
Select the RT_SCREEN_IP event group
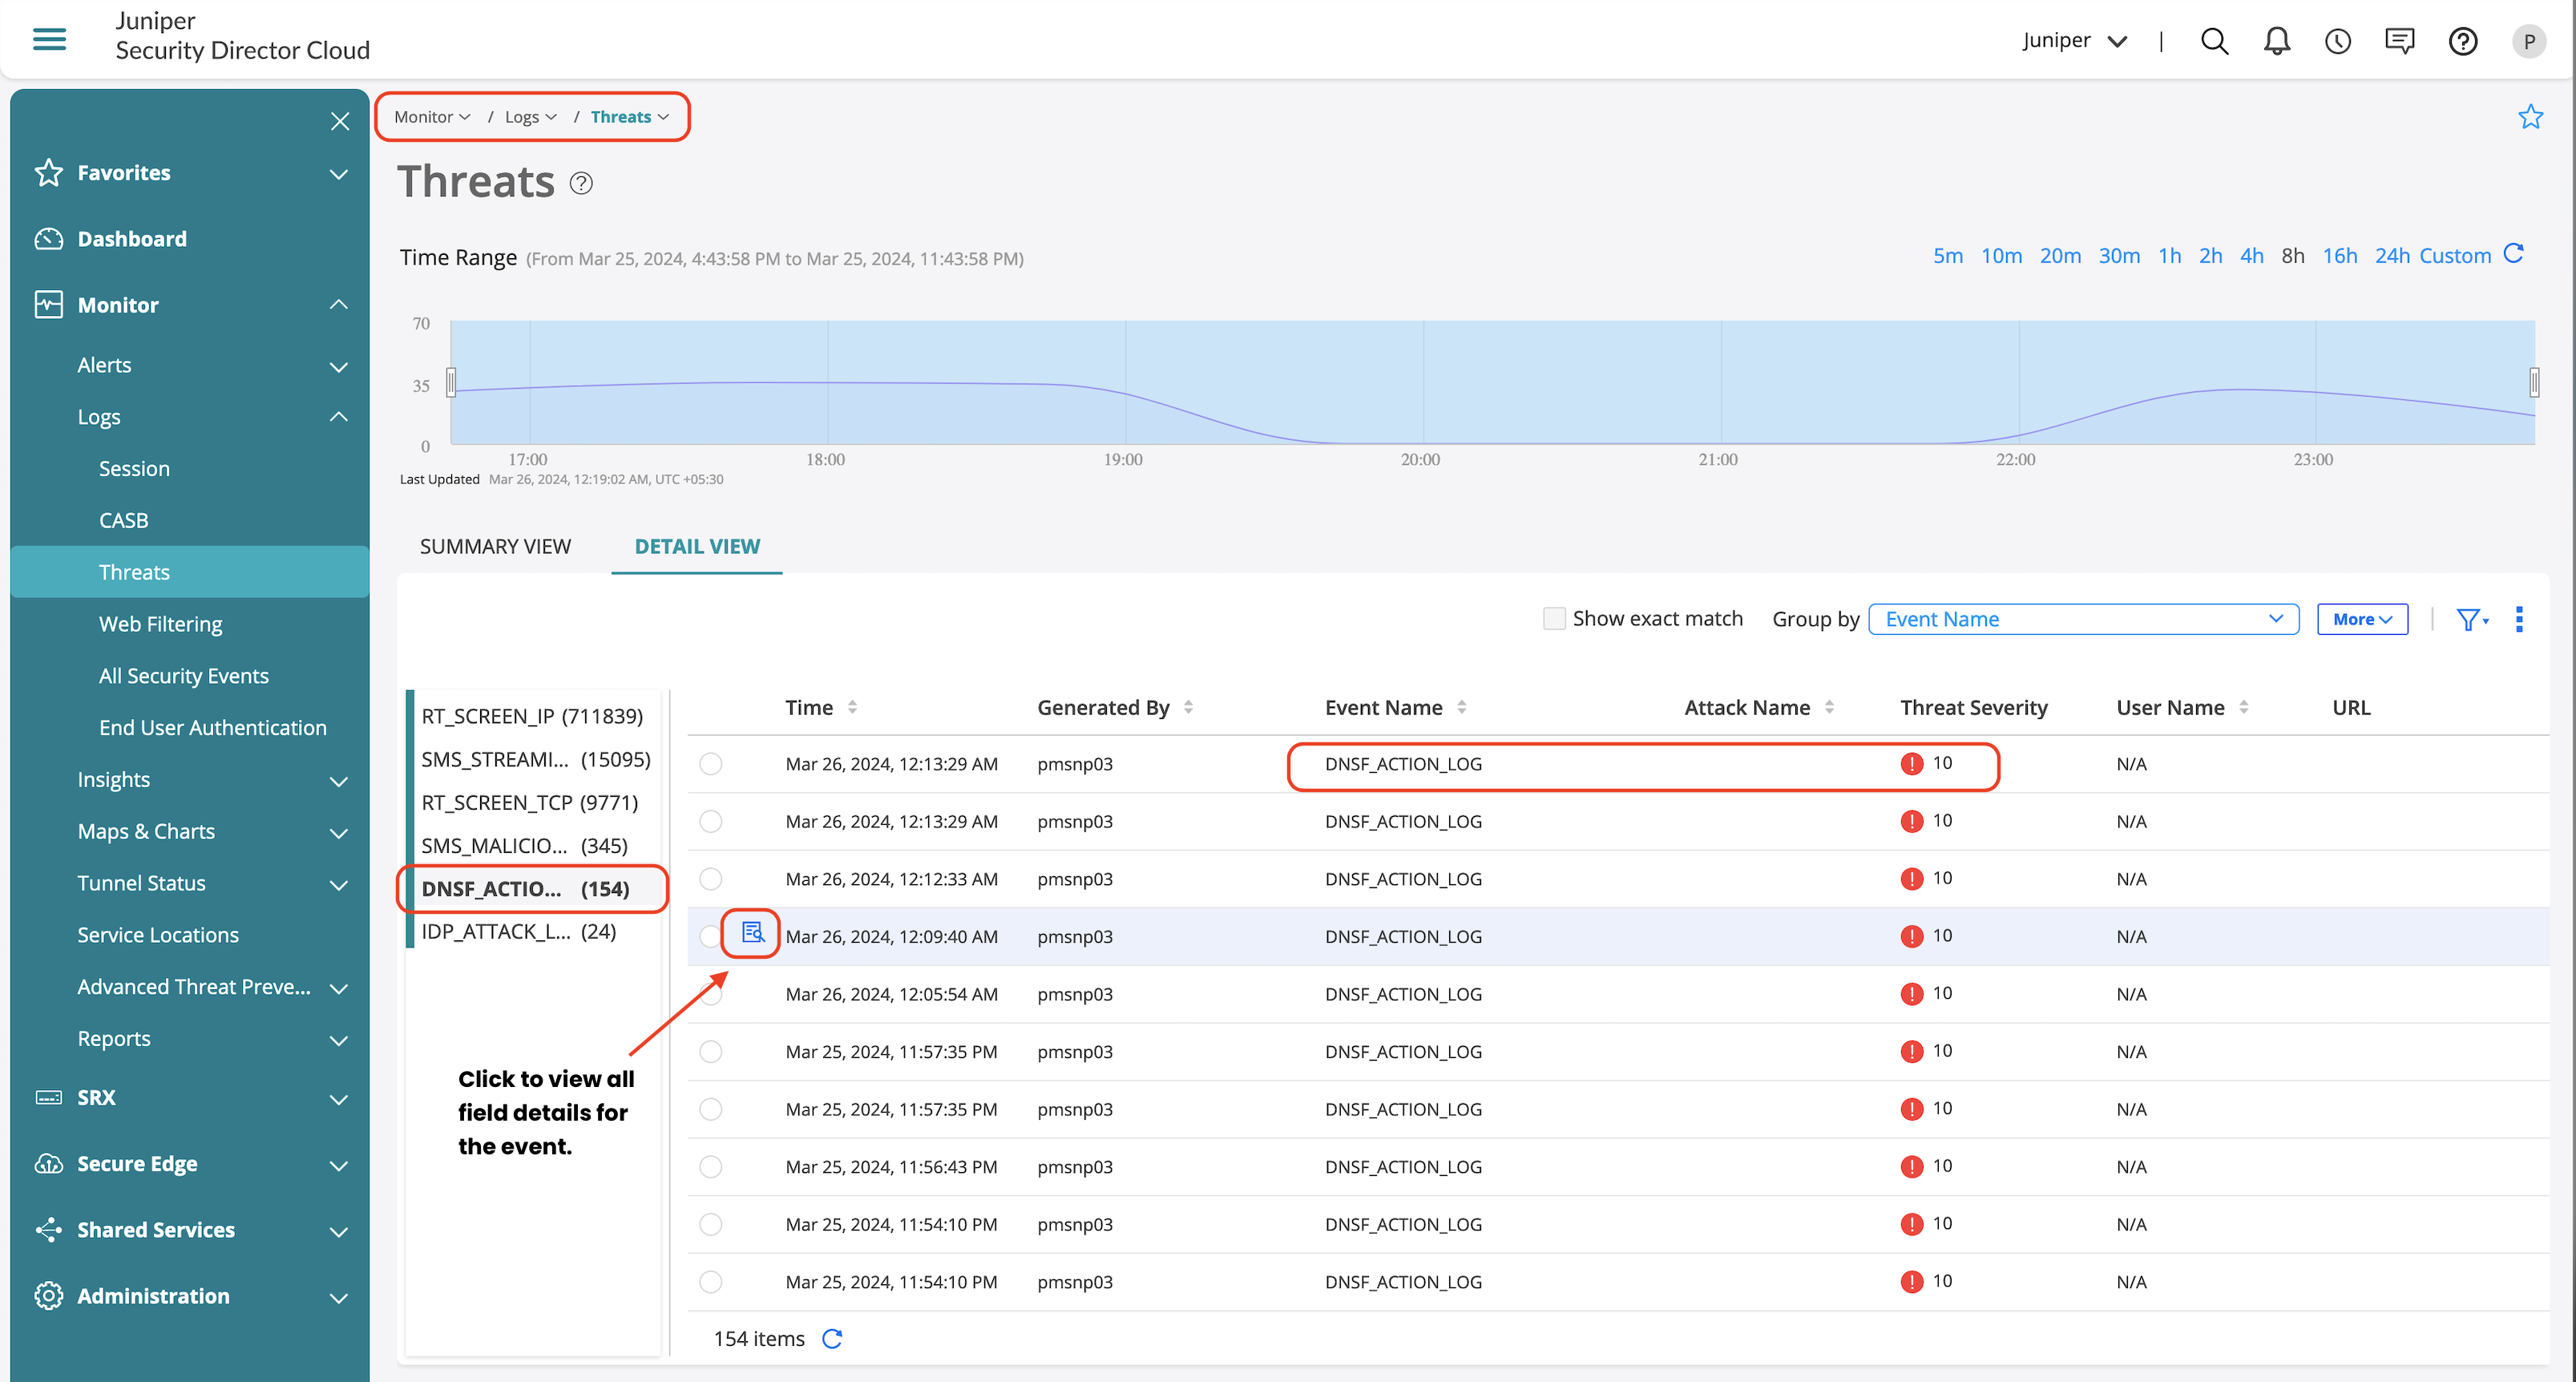(x=531, y=716)
